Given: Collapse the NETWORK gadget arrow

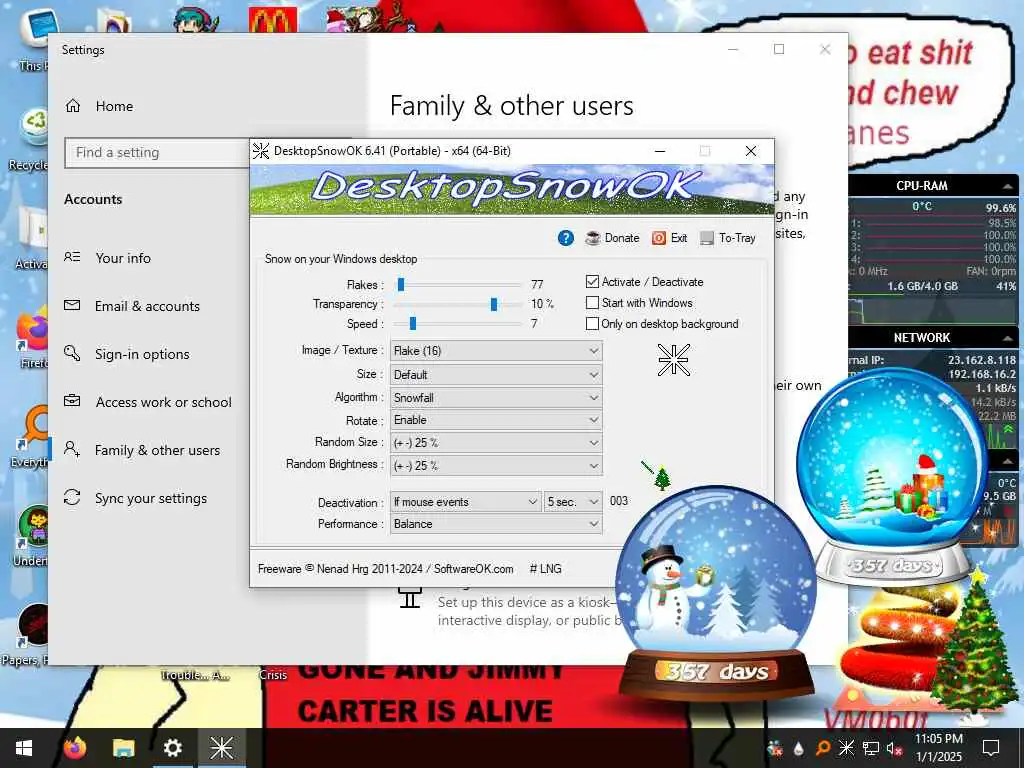Looking at the screenshot, I should [x=1007, y=338].
